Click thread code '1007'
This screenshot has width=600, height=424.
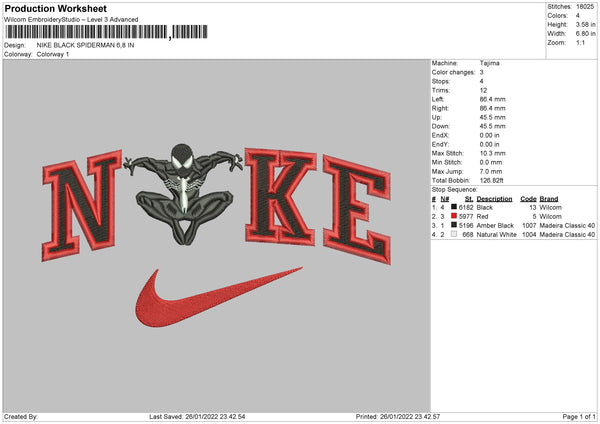[529, 225]
